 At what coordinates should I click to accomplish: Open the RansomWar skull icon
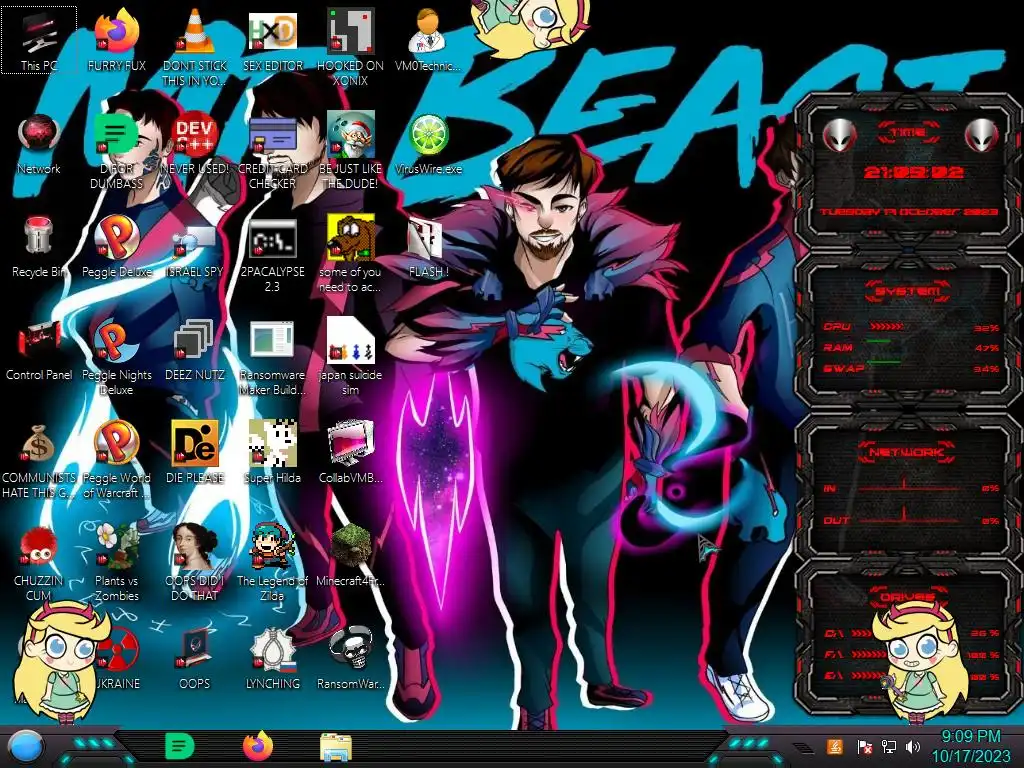[350, 660]
